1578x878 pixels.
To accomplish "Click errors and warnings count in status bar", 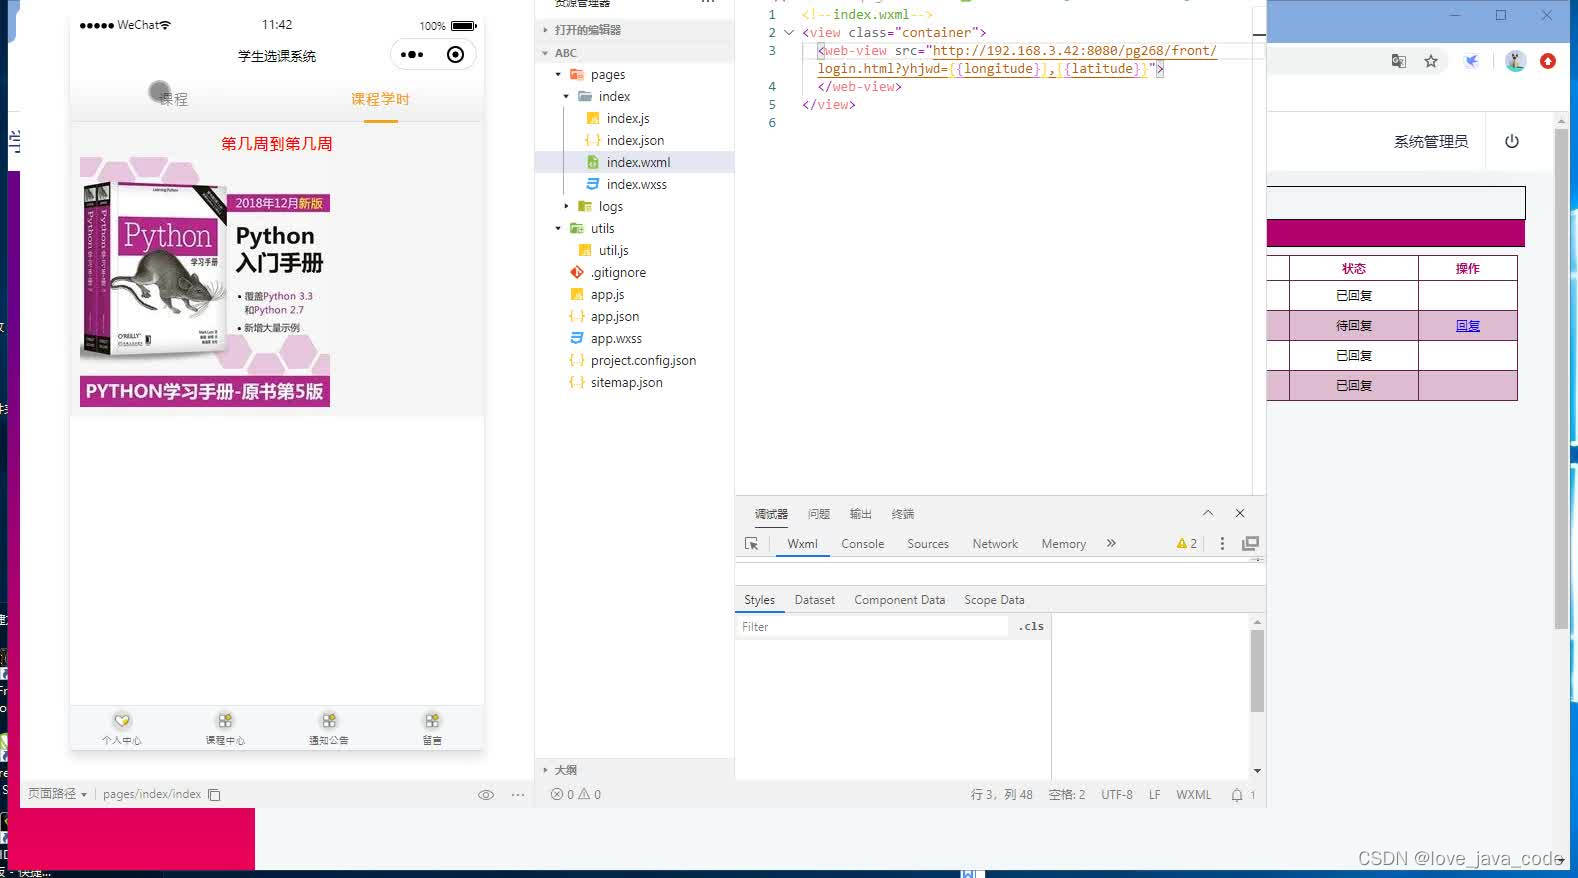I will (x=576, y=795).
